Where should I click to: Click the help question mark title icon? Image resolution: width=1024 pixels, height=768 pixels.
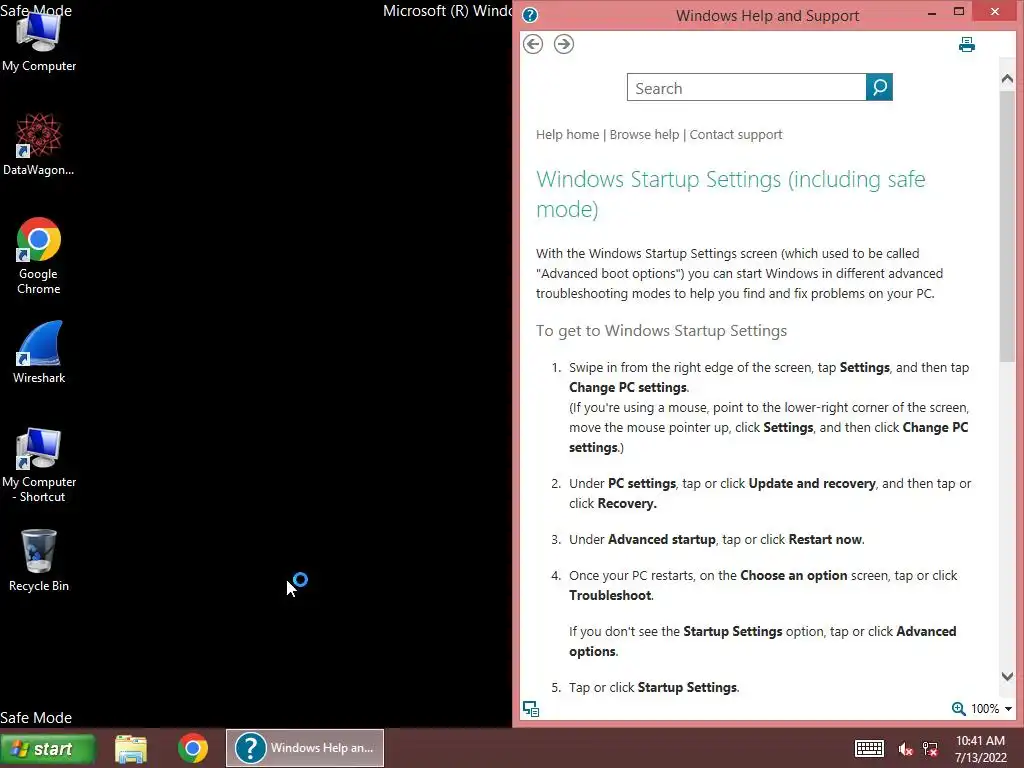coord(530,15)
